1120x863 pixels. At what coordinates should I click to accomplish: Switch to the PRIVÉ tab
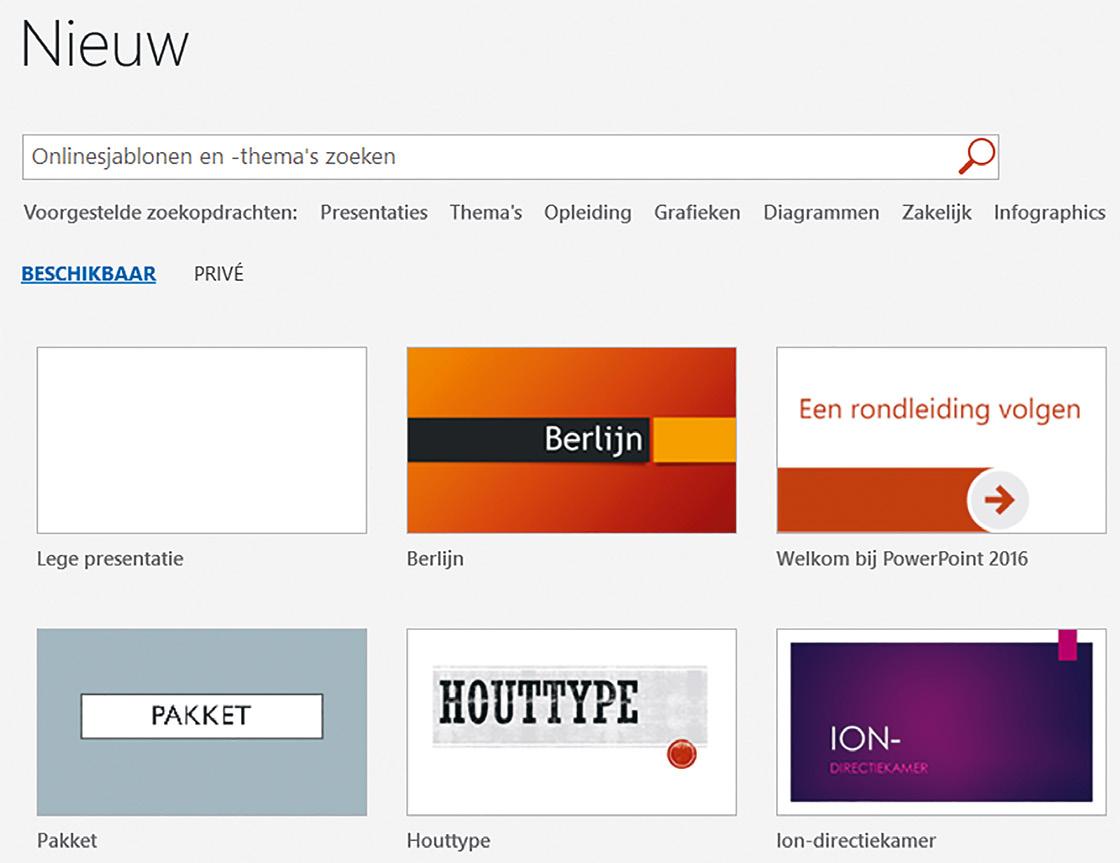(219, 274)
